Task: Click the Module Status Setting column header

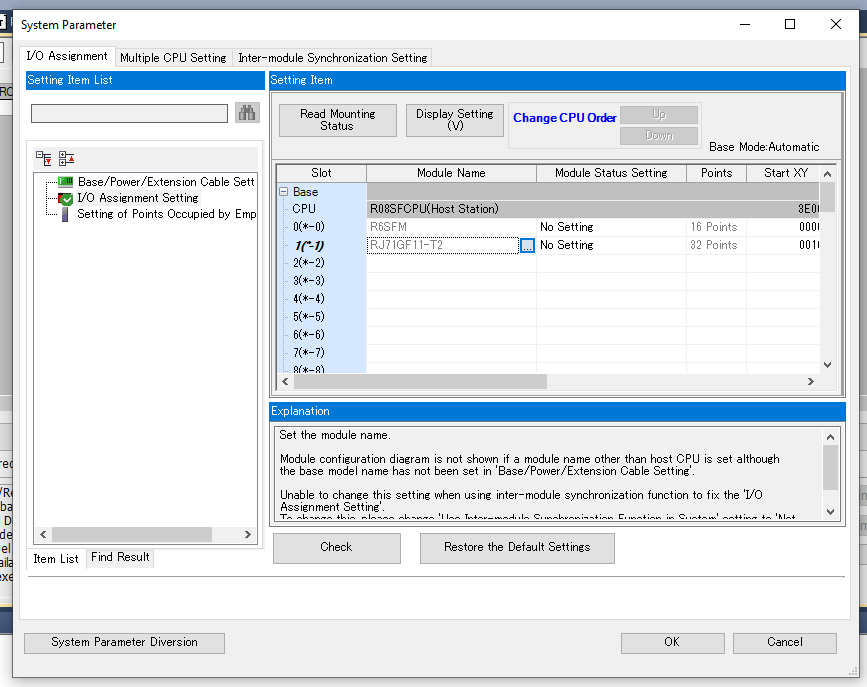Action: 611,173
